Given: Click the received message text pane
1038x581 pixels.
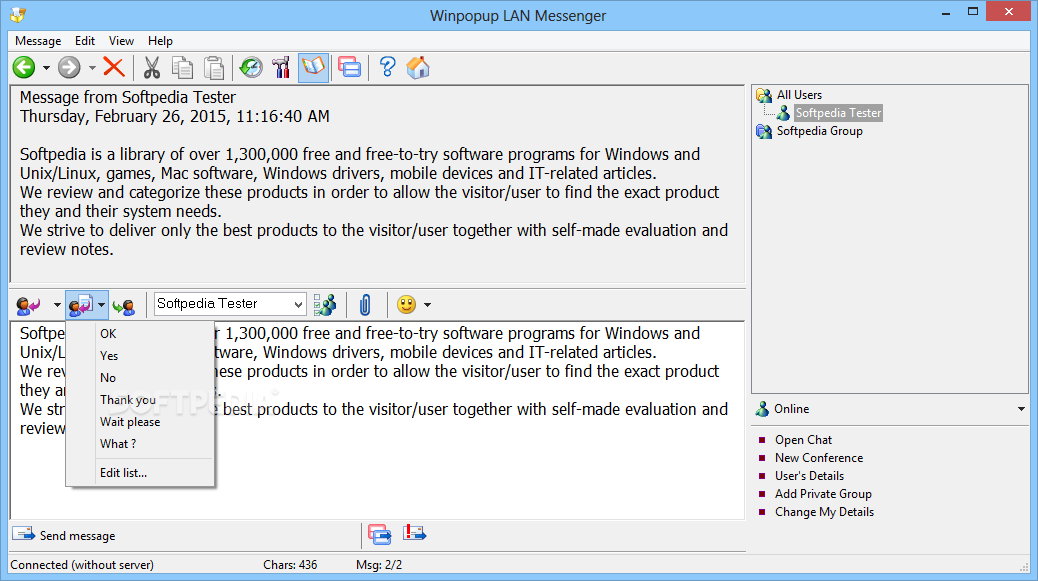Looking at the screenshot, I should tap(377, 184).
